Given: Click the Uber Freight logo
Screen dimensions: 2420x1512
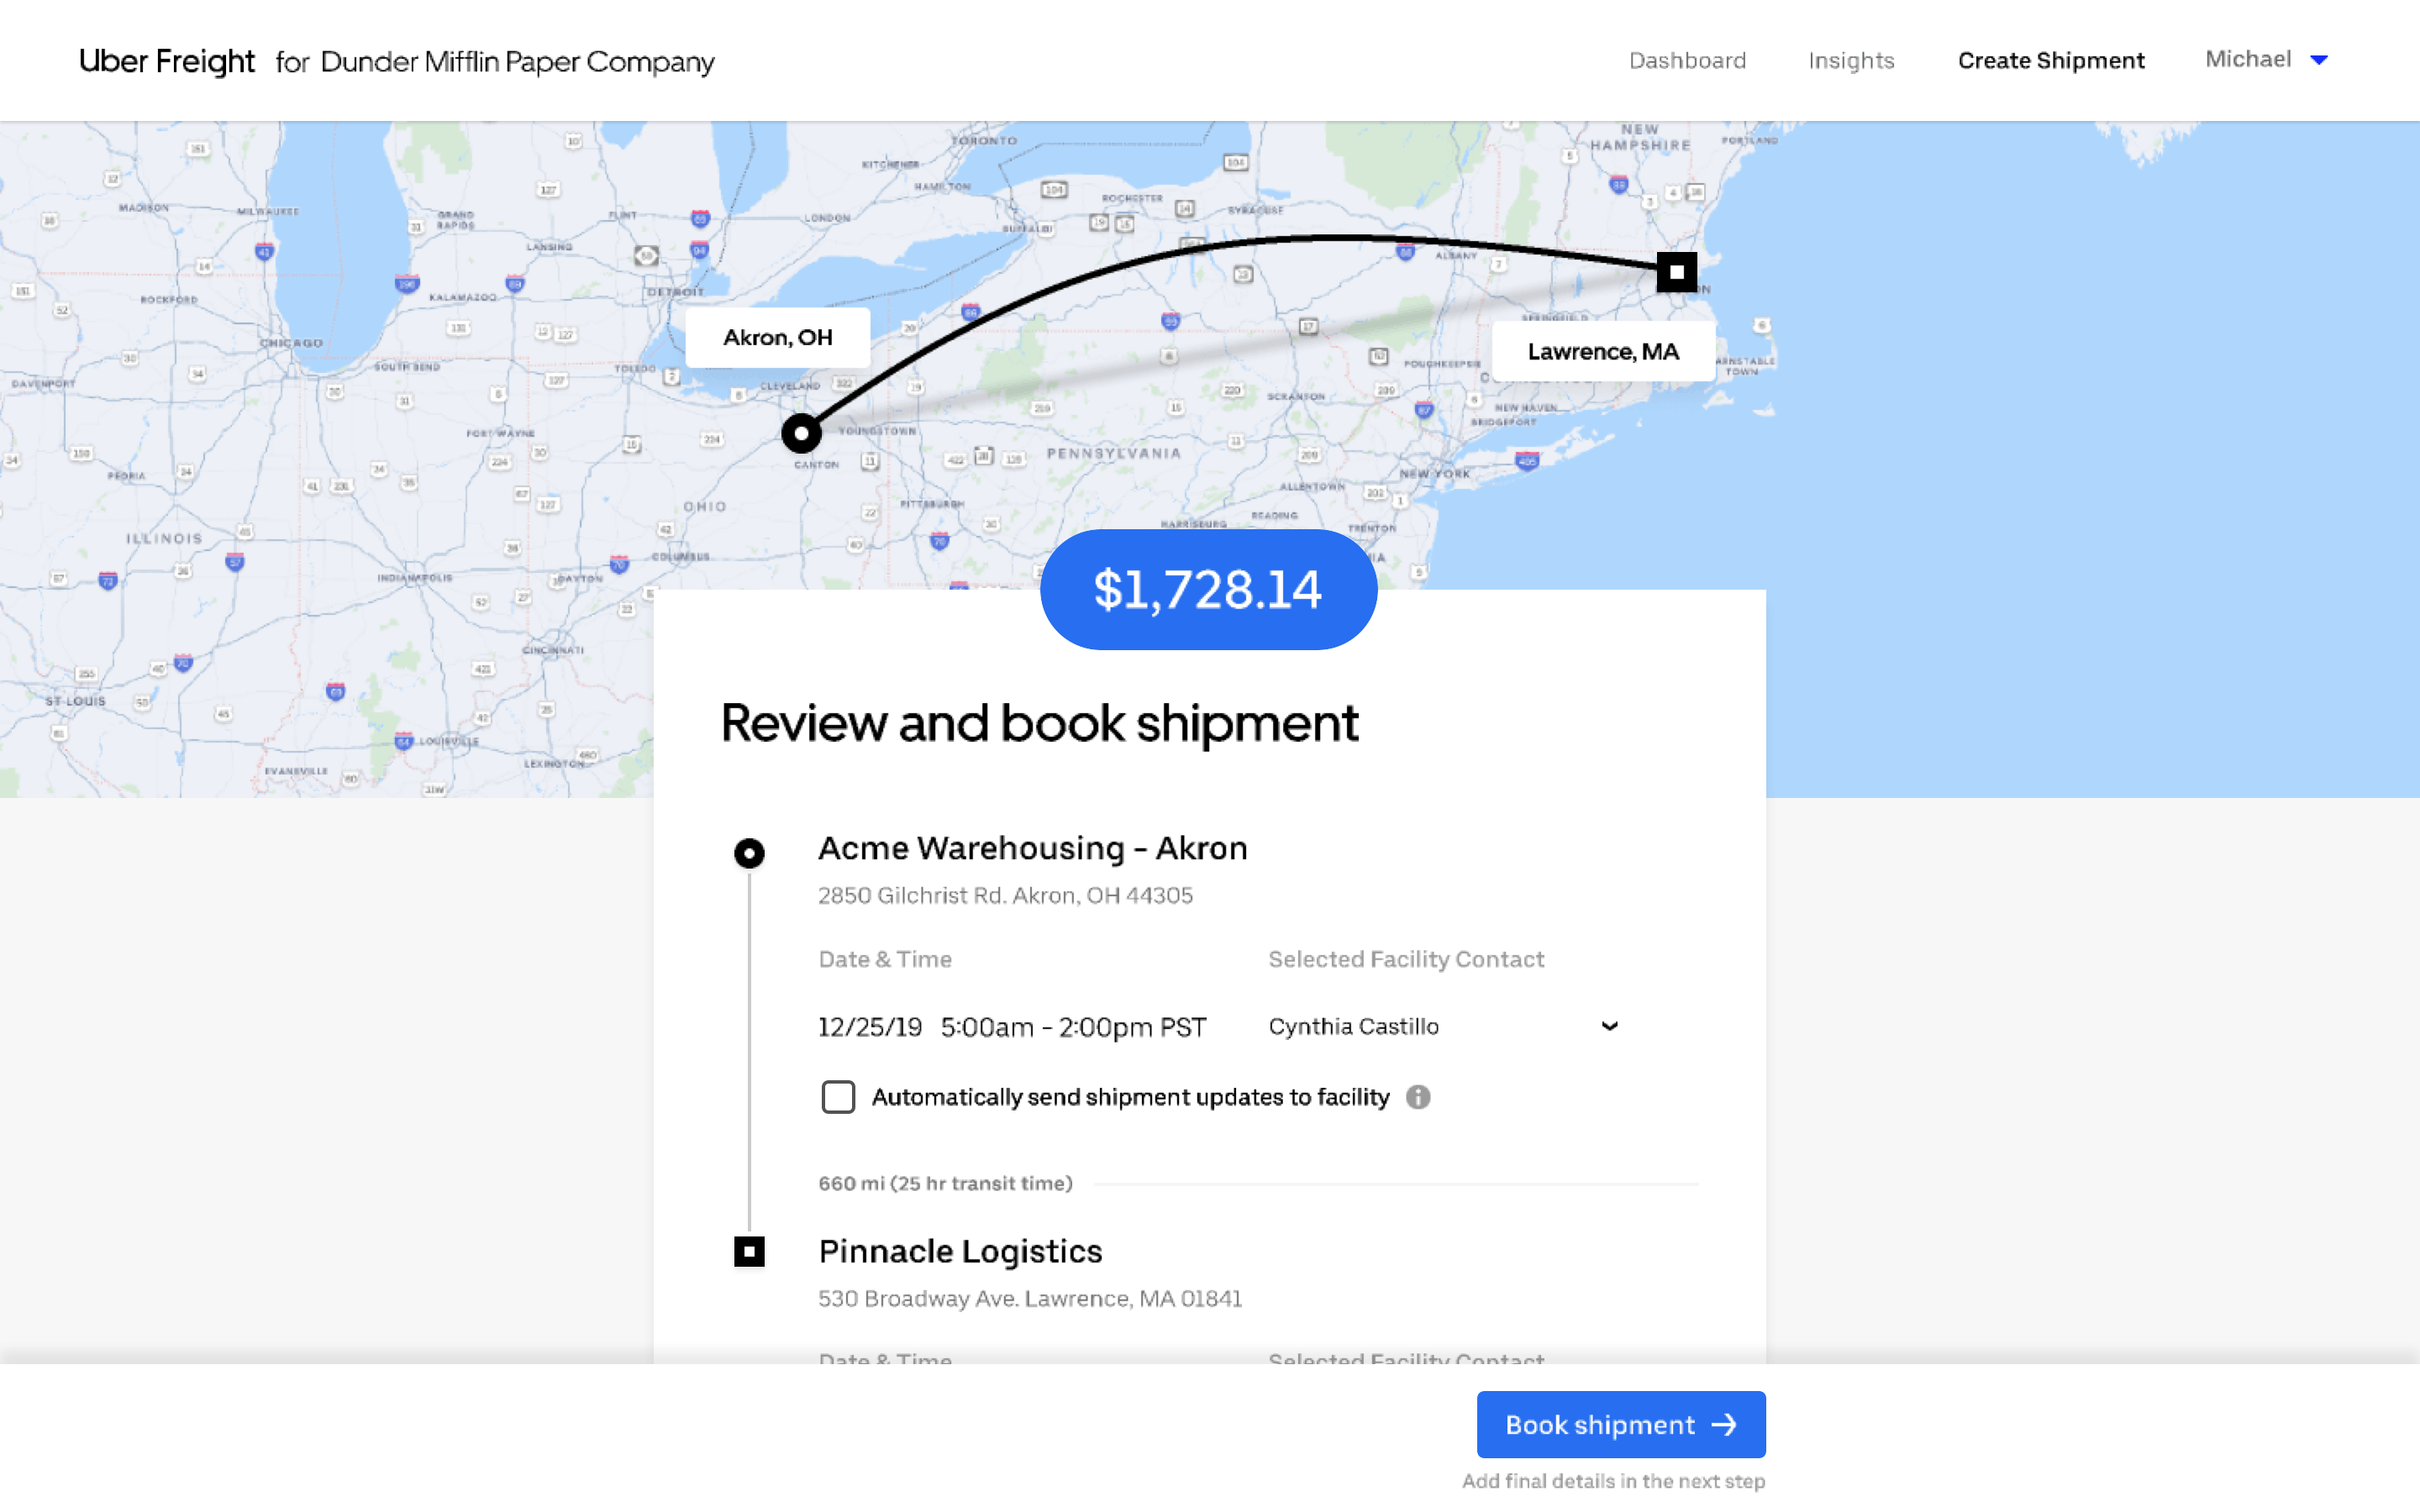Looking at the screenshot, I should click(166, 61).
